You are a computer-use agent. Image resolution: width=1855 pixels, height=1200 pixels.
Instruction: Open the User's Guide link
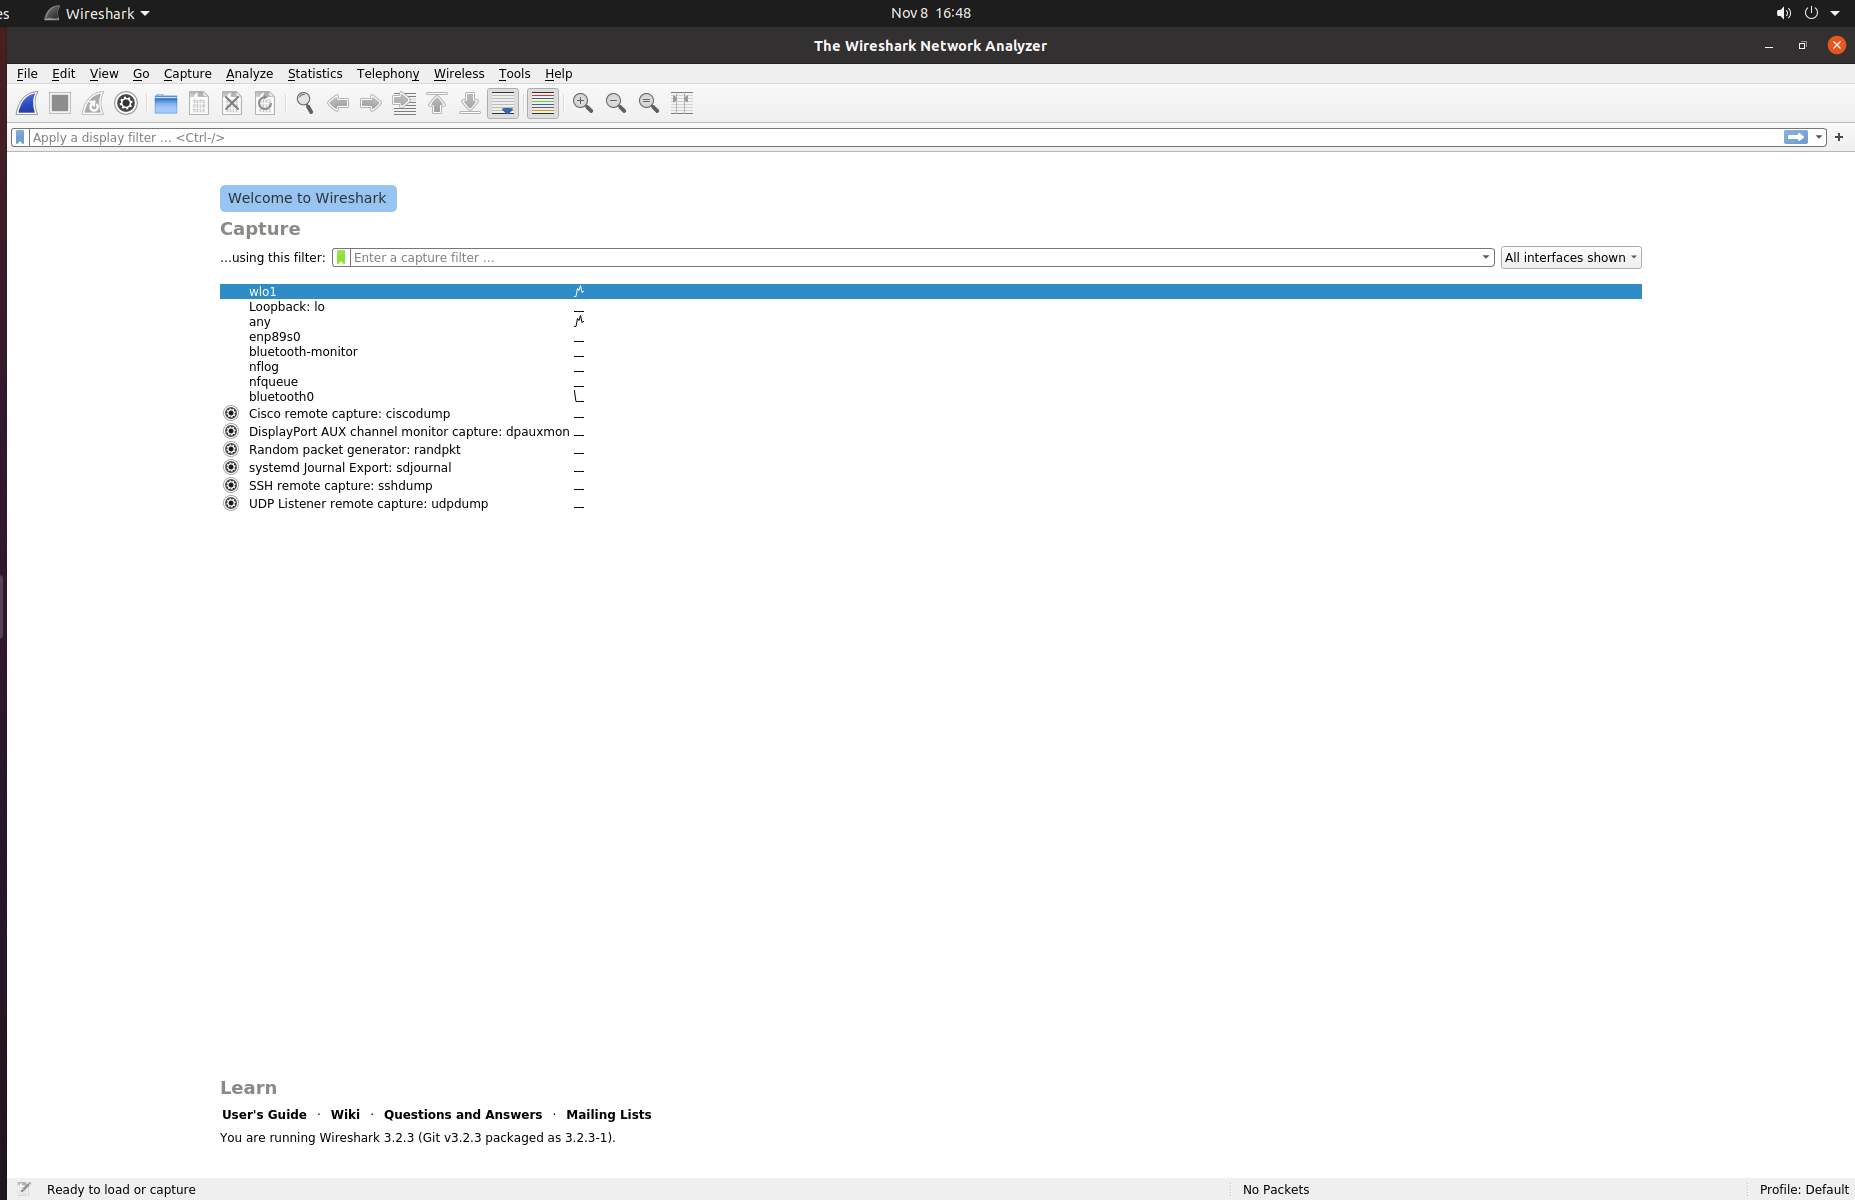264,1114
